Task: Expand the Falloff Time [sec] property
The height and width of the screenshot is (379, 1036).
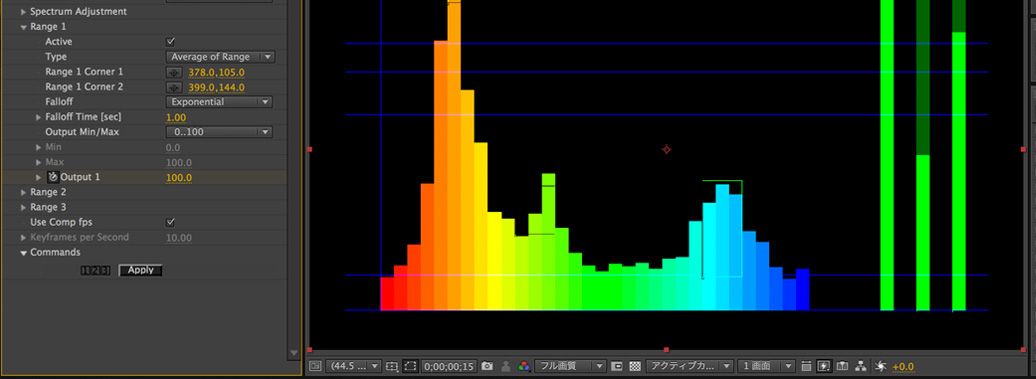Action: [38, 117]
